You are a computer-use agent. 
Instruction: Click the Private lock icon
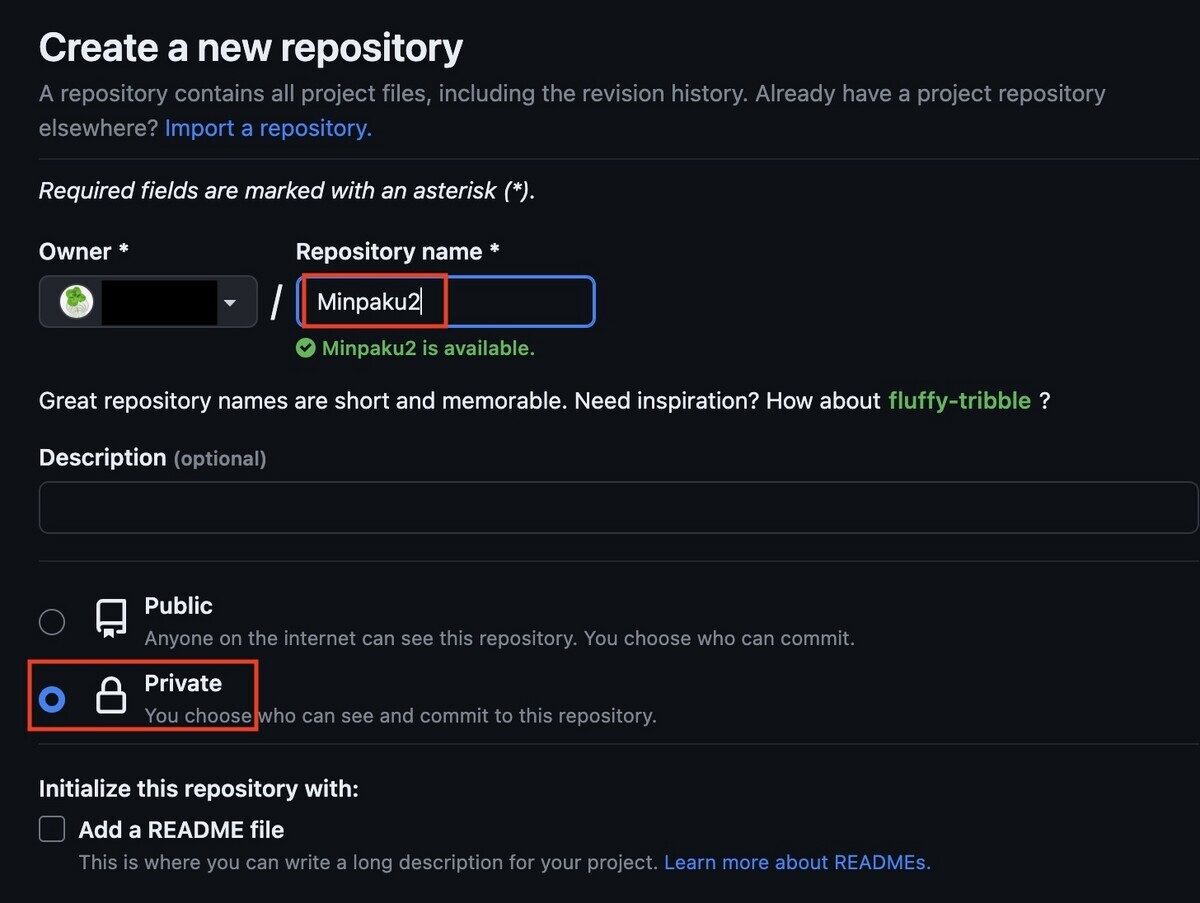pyautogui.click(x=111, y=695)
